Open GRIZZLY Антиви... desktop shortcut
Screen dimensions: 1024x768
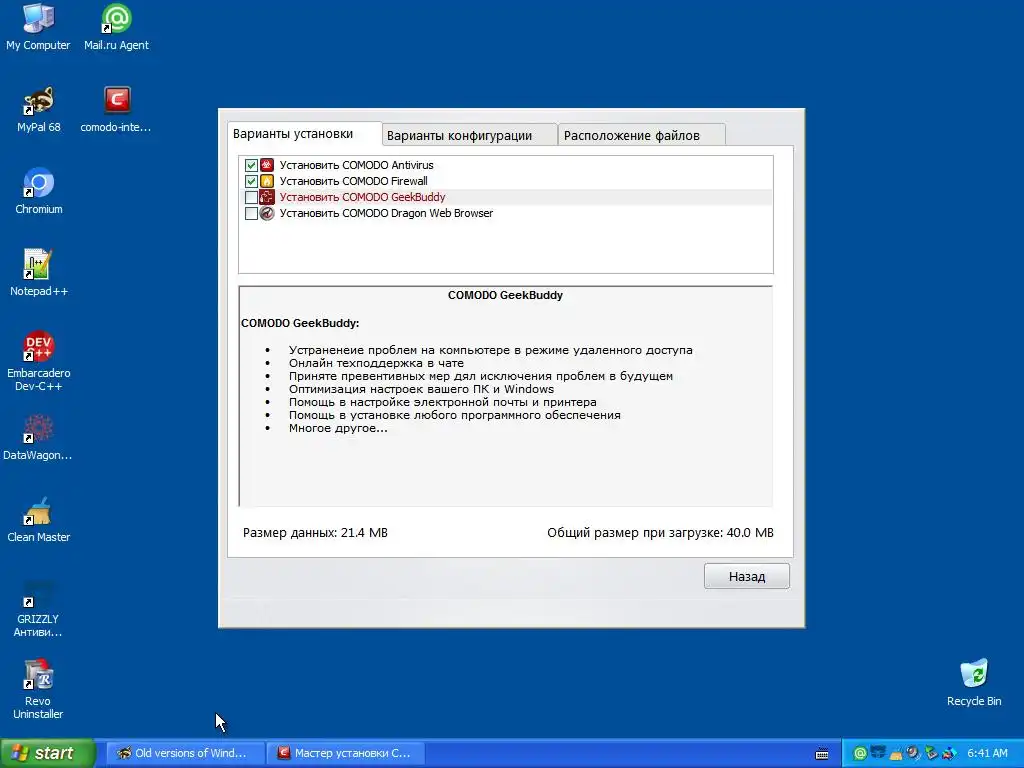point(38,609)
